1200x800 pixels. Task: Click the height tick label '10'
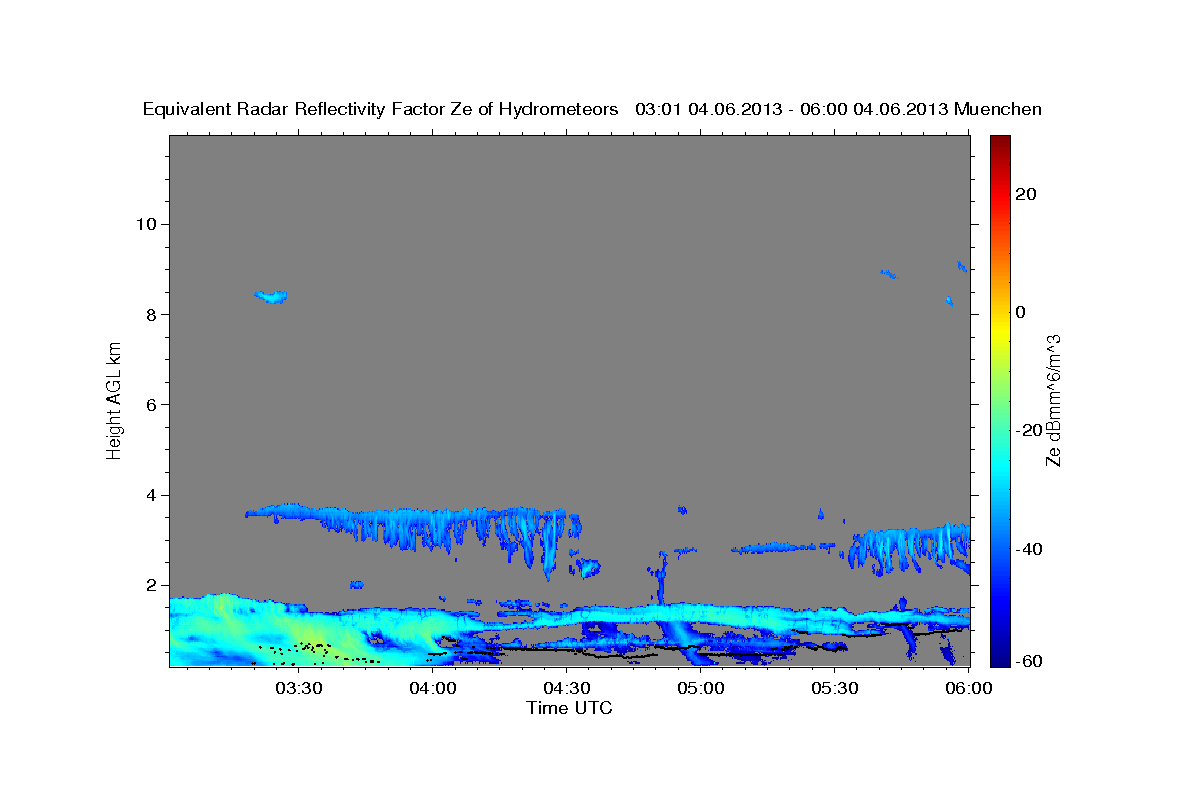click(147, 223)
